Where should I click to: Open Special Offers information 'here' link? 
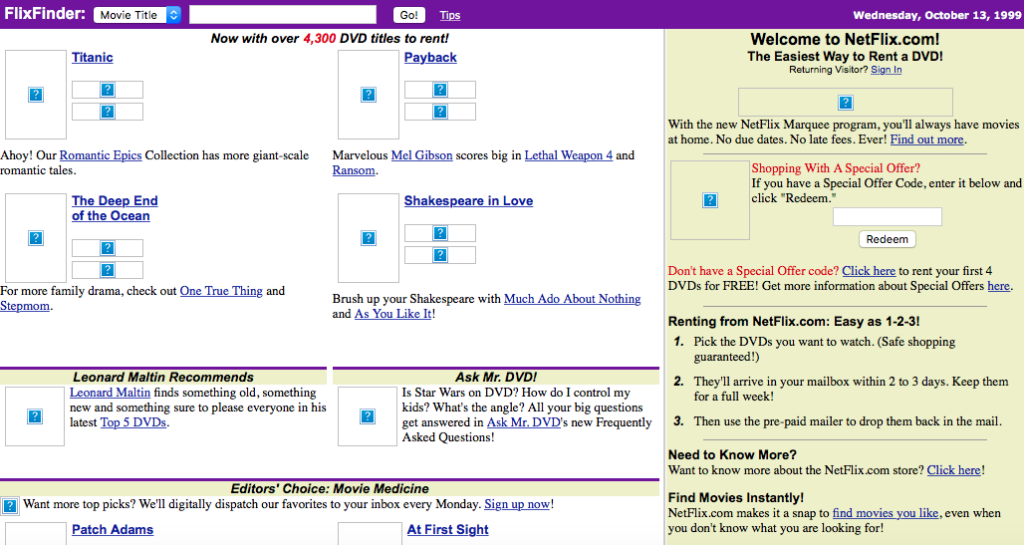[999, 286]
